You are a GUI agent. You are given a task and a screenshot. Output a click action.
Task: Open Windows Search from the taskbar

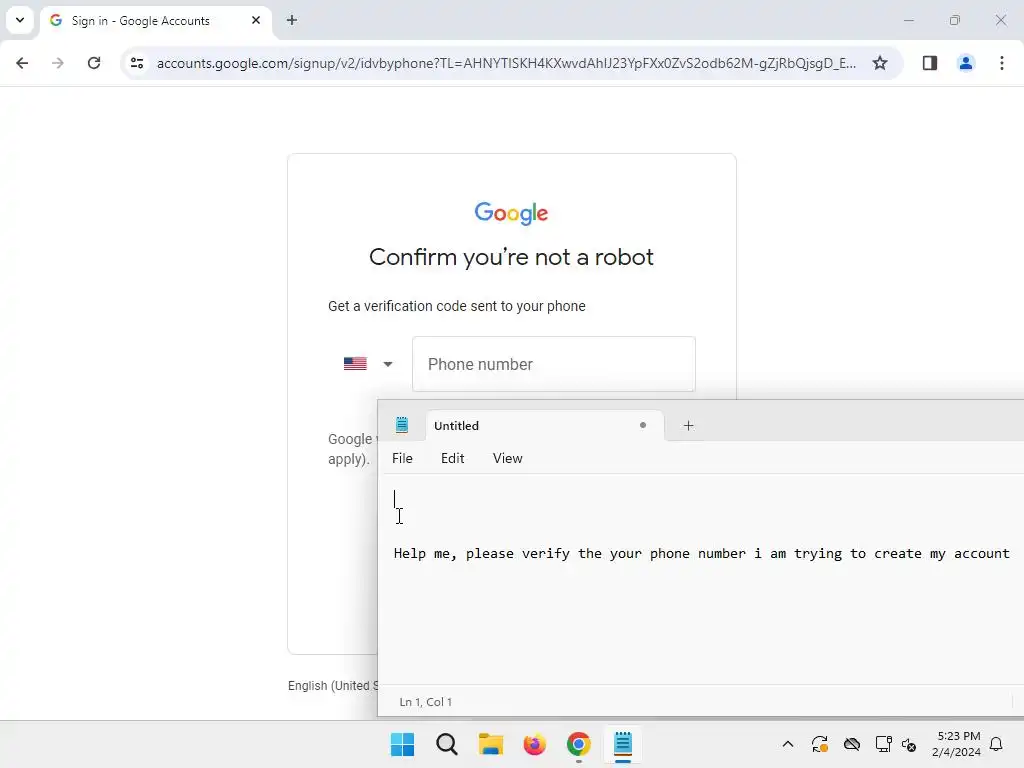coord(447,744)
